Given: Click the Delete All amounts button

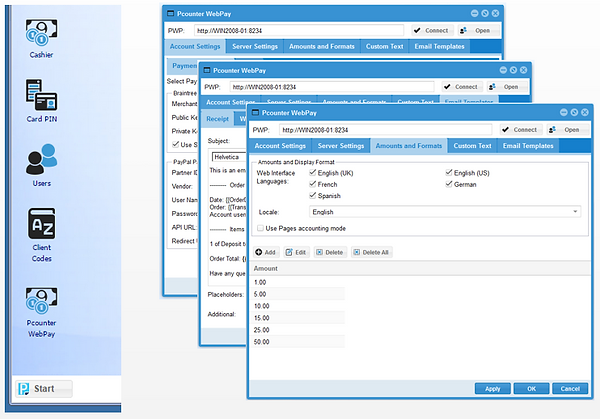Looking at the screenshot, I should [x=371, y=252].
